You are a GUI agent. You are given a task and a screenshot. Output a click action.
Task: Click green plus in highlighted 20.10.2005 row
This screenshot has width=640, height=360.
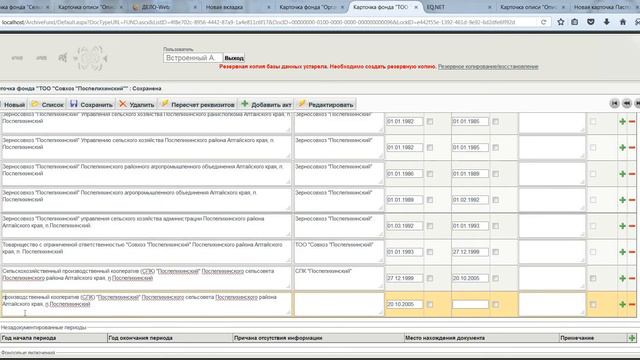(x=622, y=304)
